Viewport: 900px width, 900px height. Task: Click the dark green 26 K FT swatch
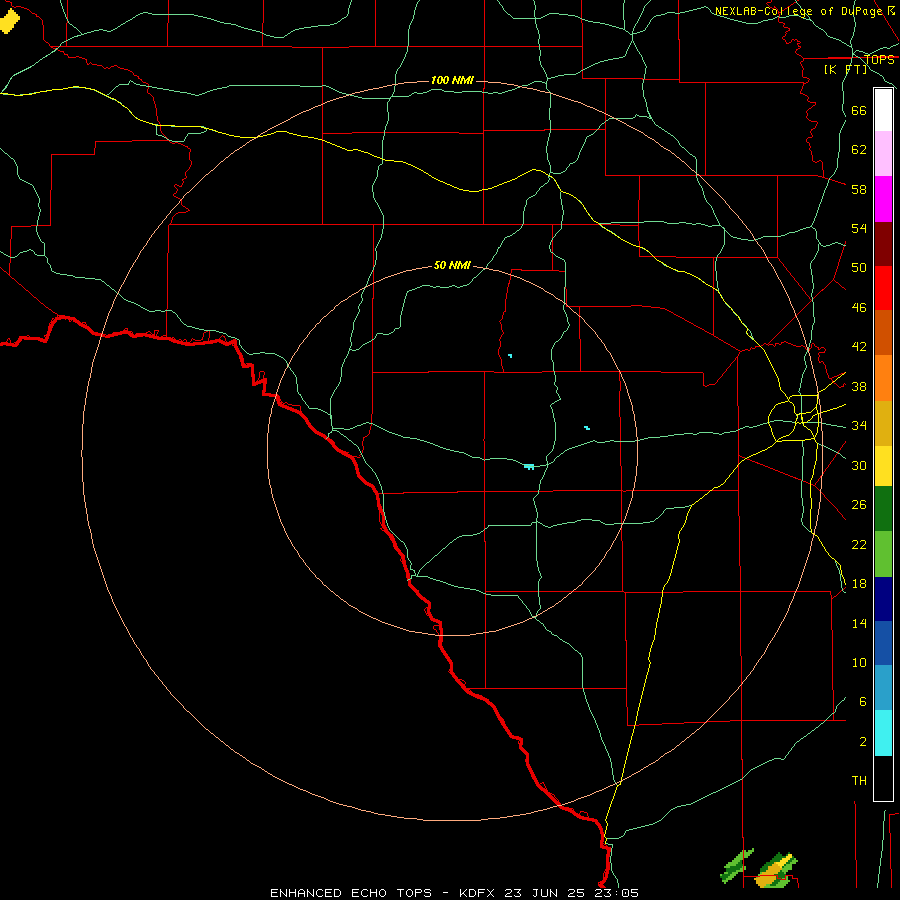click(883, 509)
